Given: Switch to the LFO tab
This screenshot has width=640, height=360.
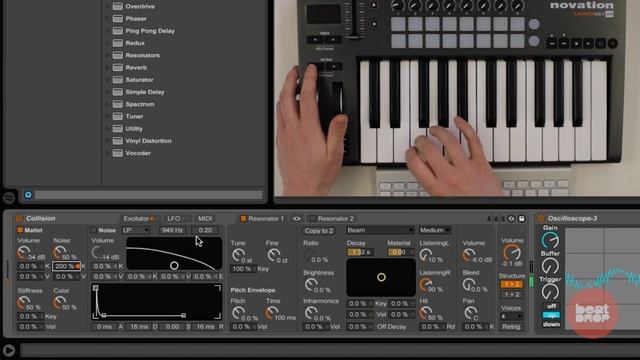Looking at the screenshot, I should click(176, 219).
